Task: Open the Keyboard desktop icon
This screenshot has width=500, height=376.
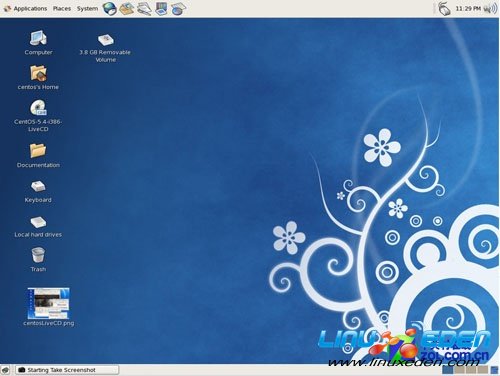Action: tap(38, 186)
